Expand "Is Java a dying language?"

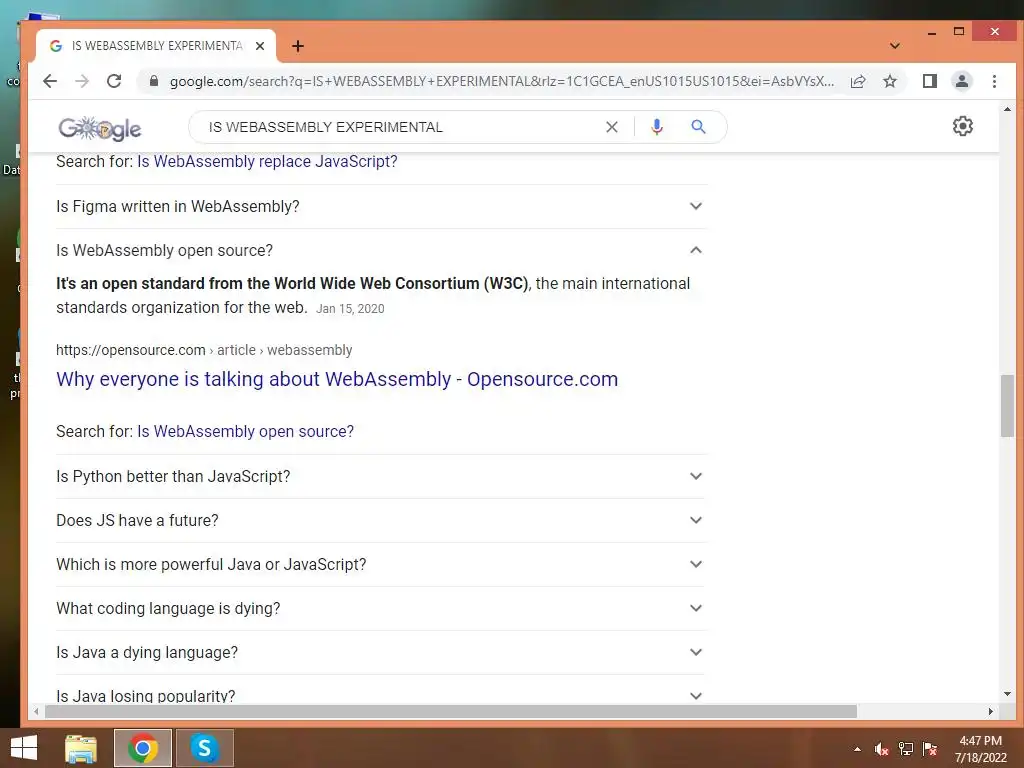(x=381, y=652)
